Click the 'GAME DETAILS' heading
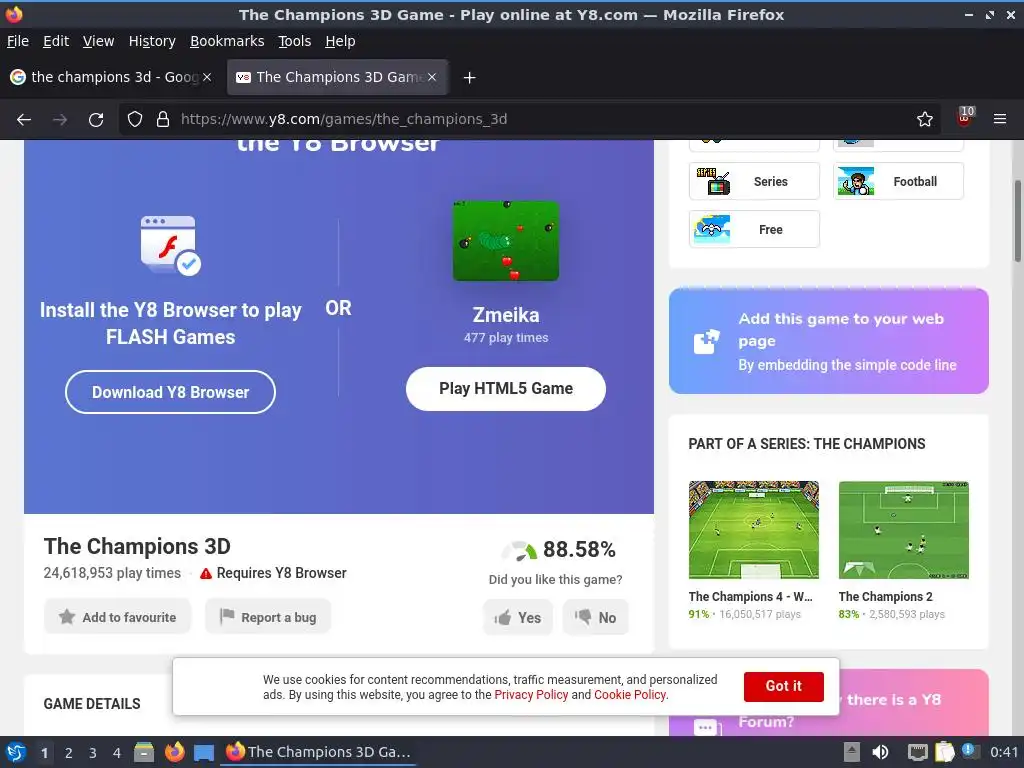Screen dimensions: 1024x768 92,704
